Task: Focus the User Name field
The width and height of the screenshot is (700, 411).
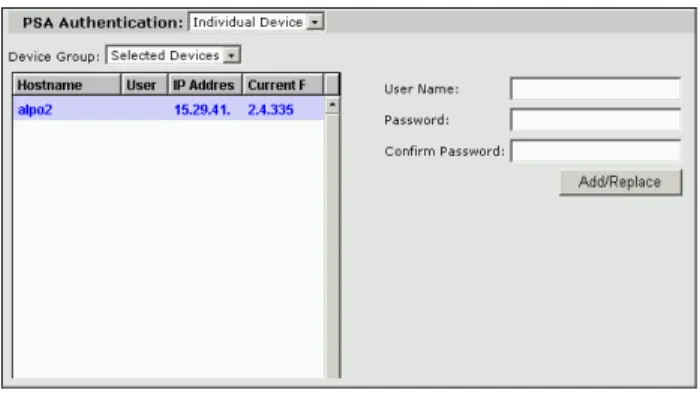Action: point(596,89)
